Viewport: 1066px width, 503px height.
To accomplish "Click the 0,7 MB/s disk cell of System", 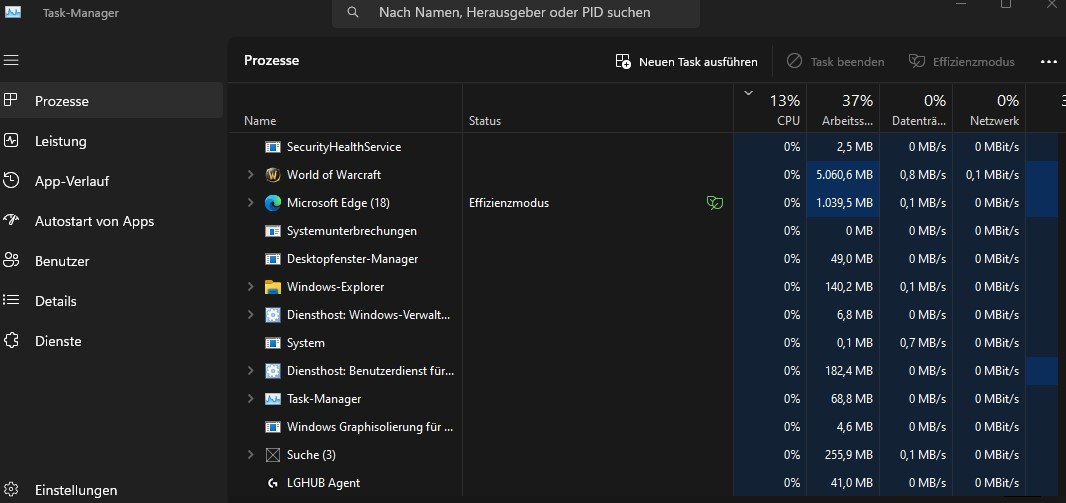I will coord(916,343).
